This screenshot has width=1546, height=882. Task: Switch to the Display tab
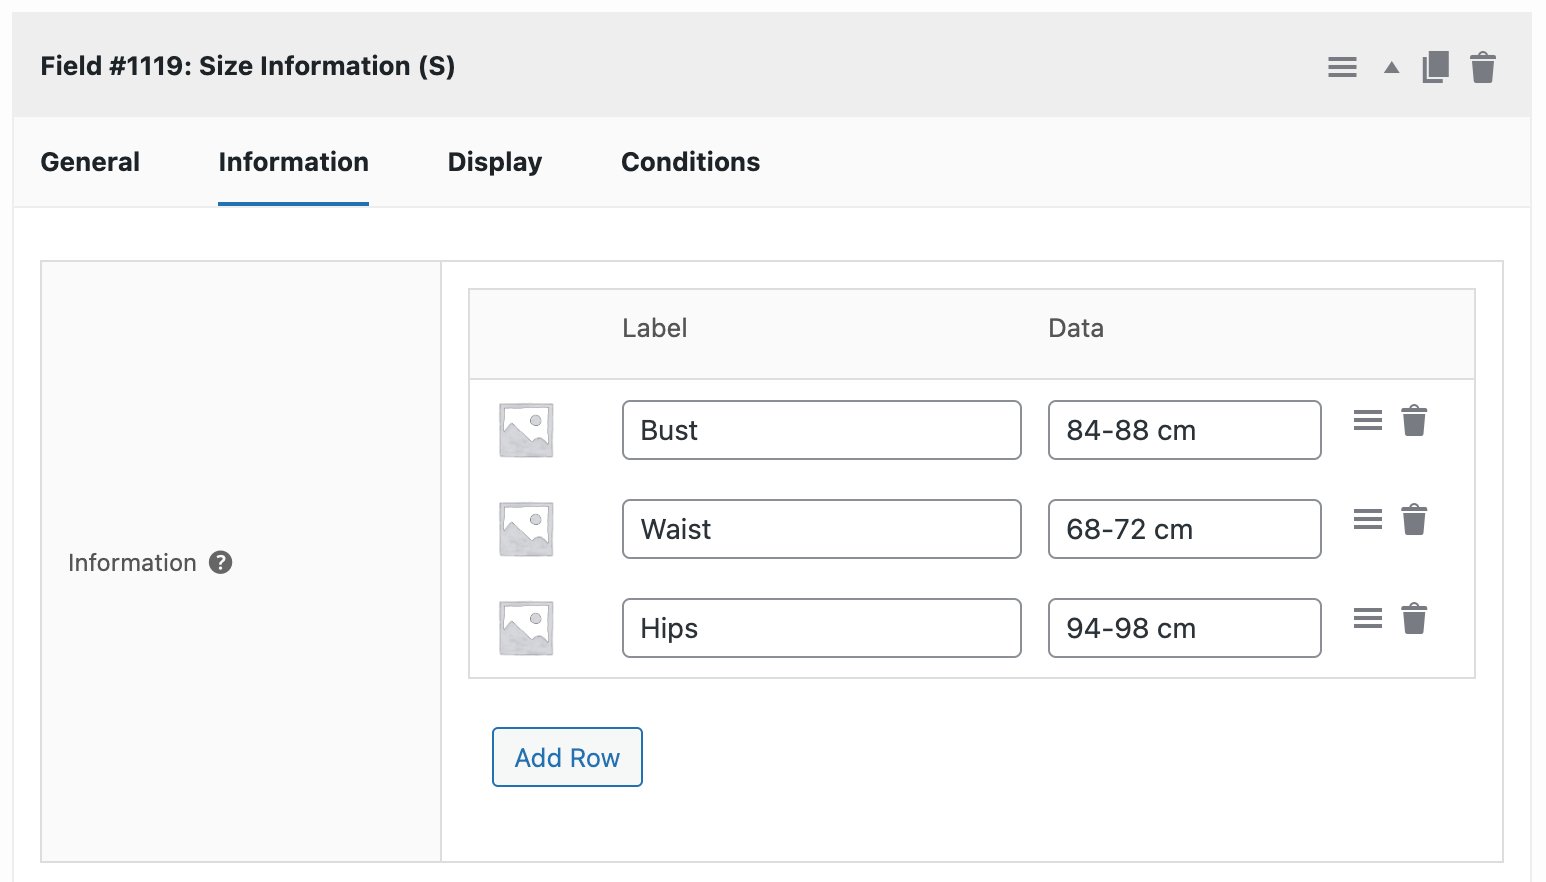[x=494, y=161]
